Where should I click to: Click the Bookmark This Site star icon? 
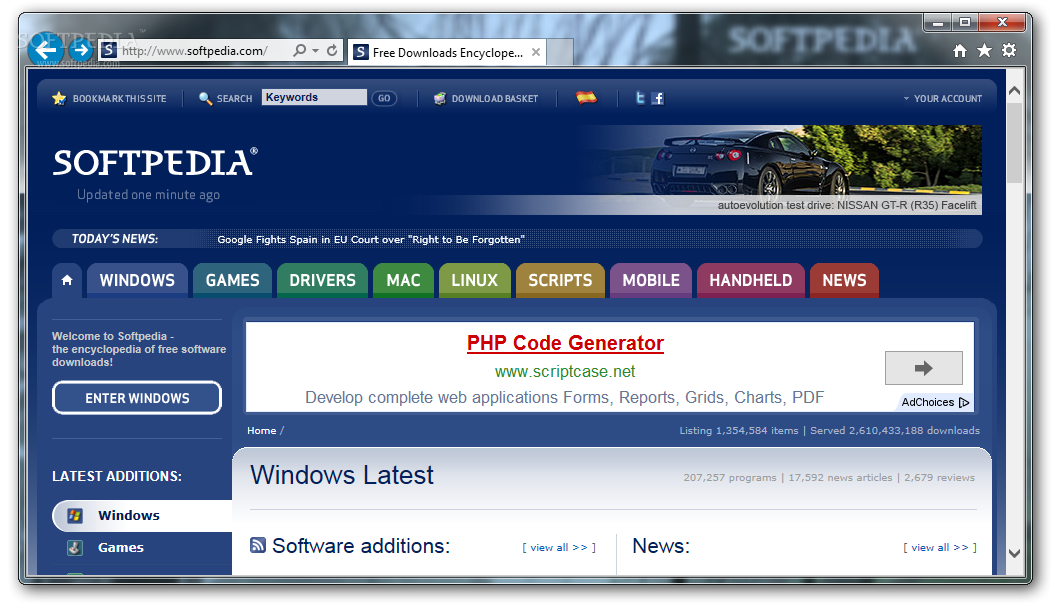(59, 99)
